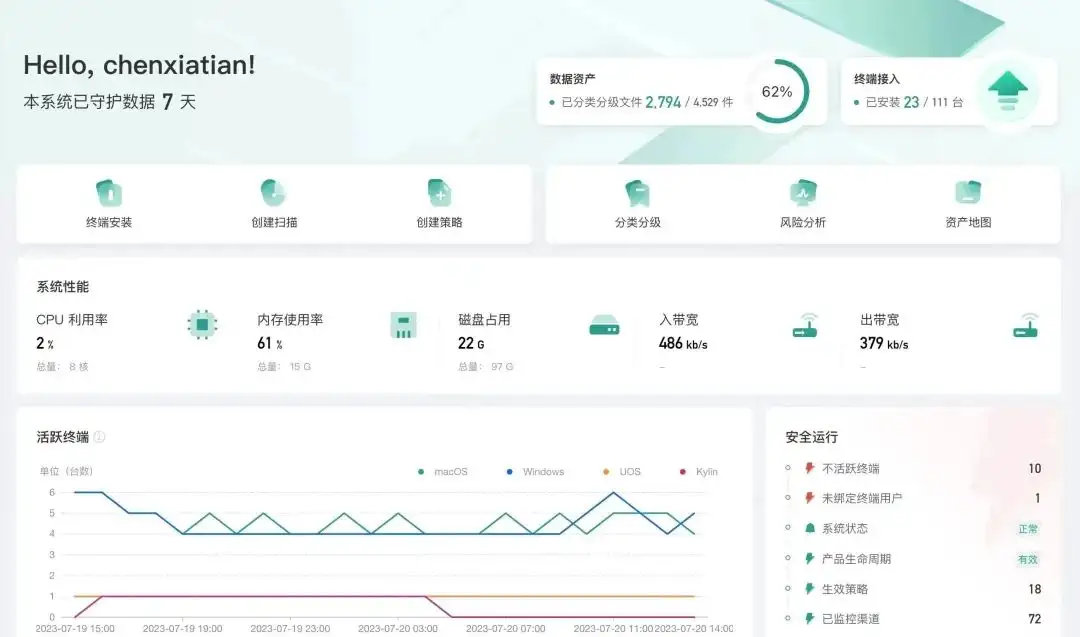This screenshot has width=1080, height=637.
Task: Click the 数据资产 card title
Action: (572, 79)
